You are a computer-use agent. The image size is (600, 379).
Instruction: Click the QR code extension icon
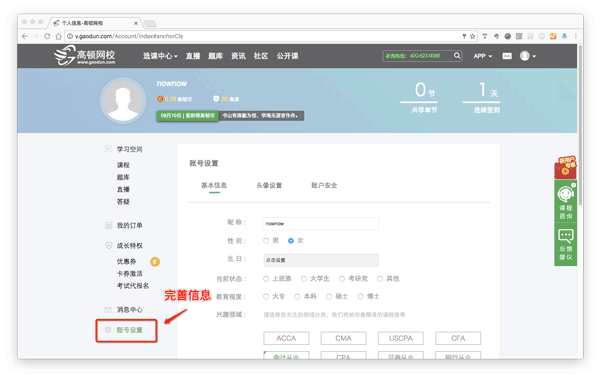(519, 36)
